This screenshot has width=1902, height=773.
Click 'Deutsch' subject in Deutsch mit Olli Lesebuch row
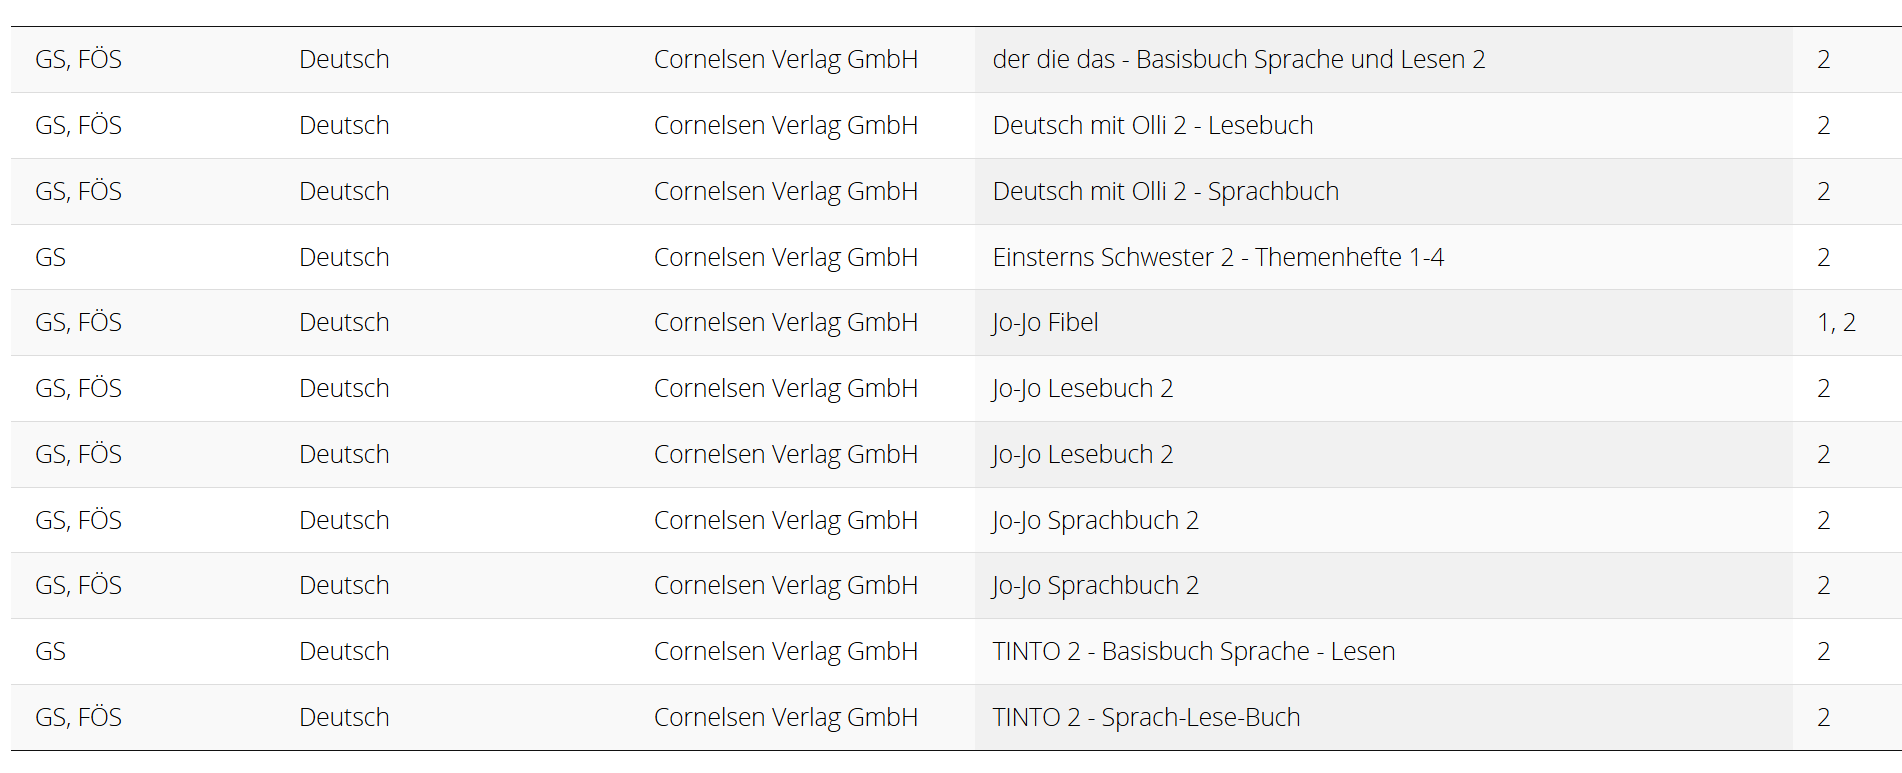click(344, 126)
